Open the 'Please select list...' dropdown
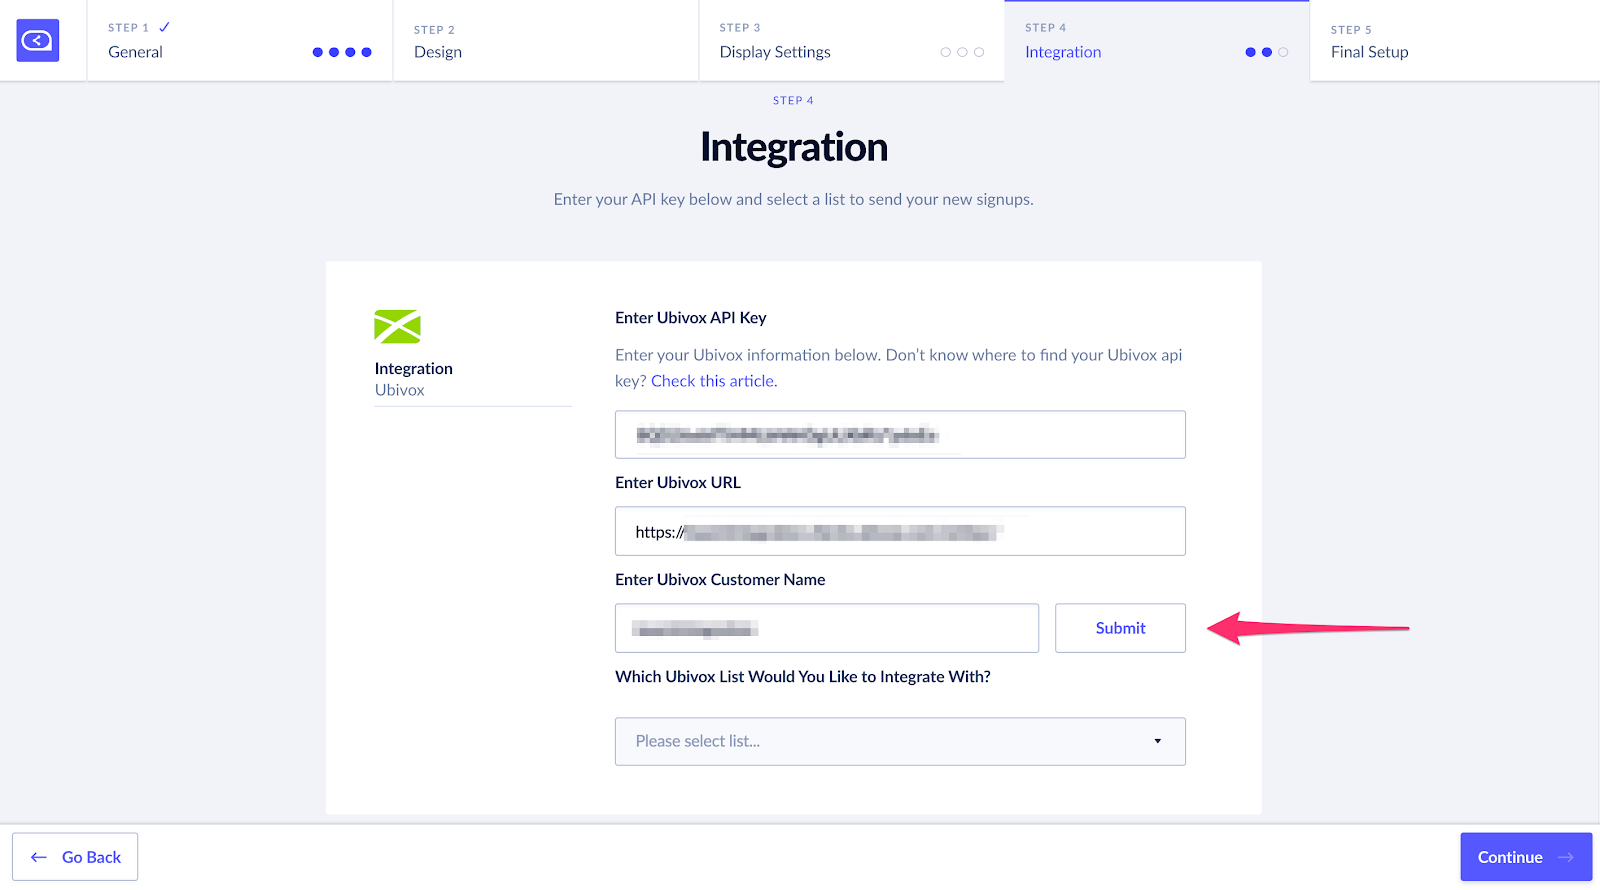The width and height of the screenshot is (1600, 890). tap(900, 741)
